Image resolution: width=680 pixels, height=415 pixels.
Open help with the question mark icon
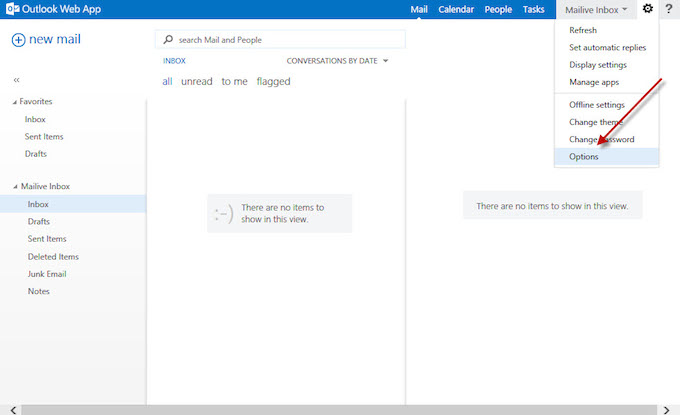coord(668,9)
